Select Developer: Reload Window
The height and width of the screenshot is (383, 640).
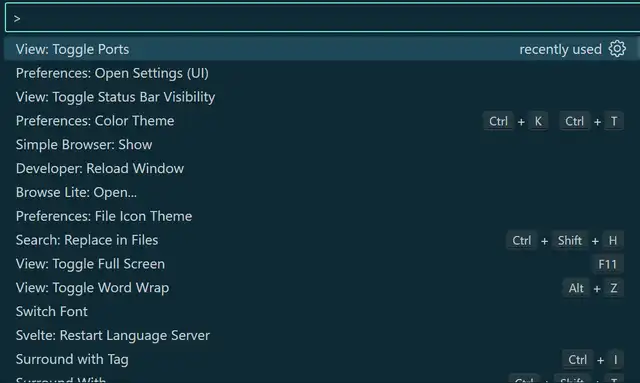tap(320, 168)
